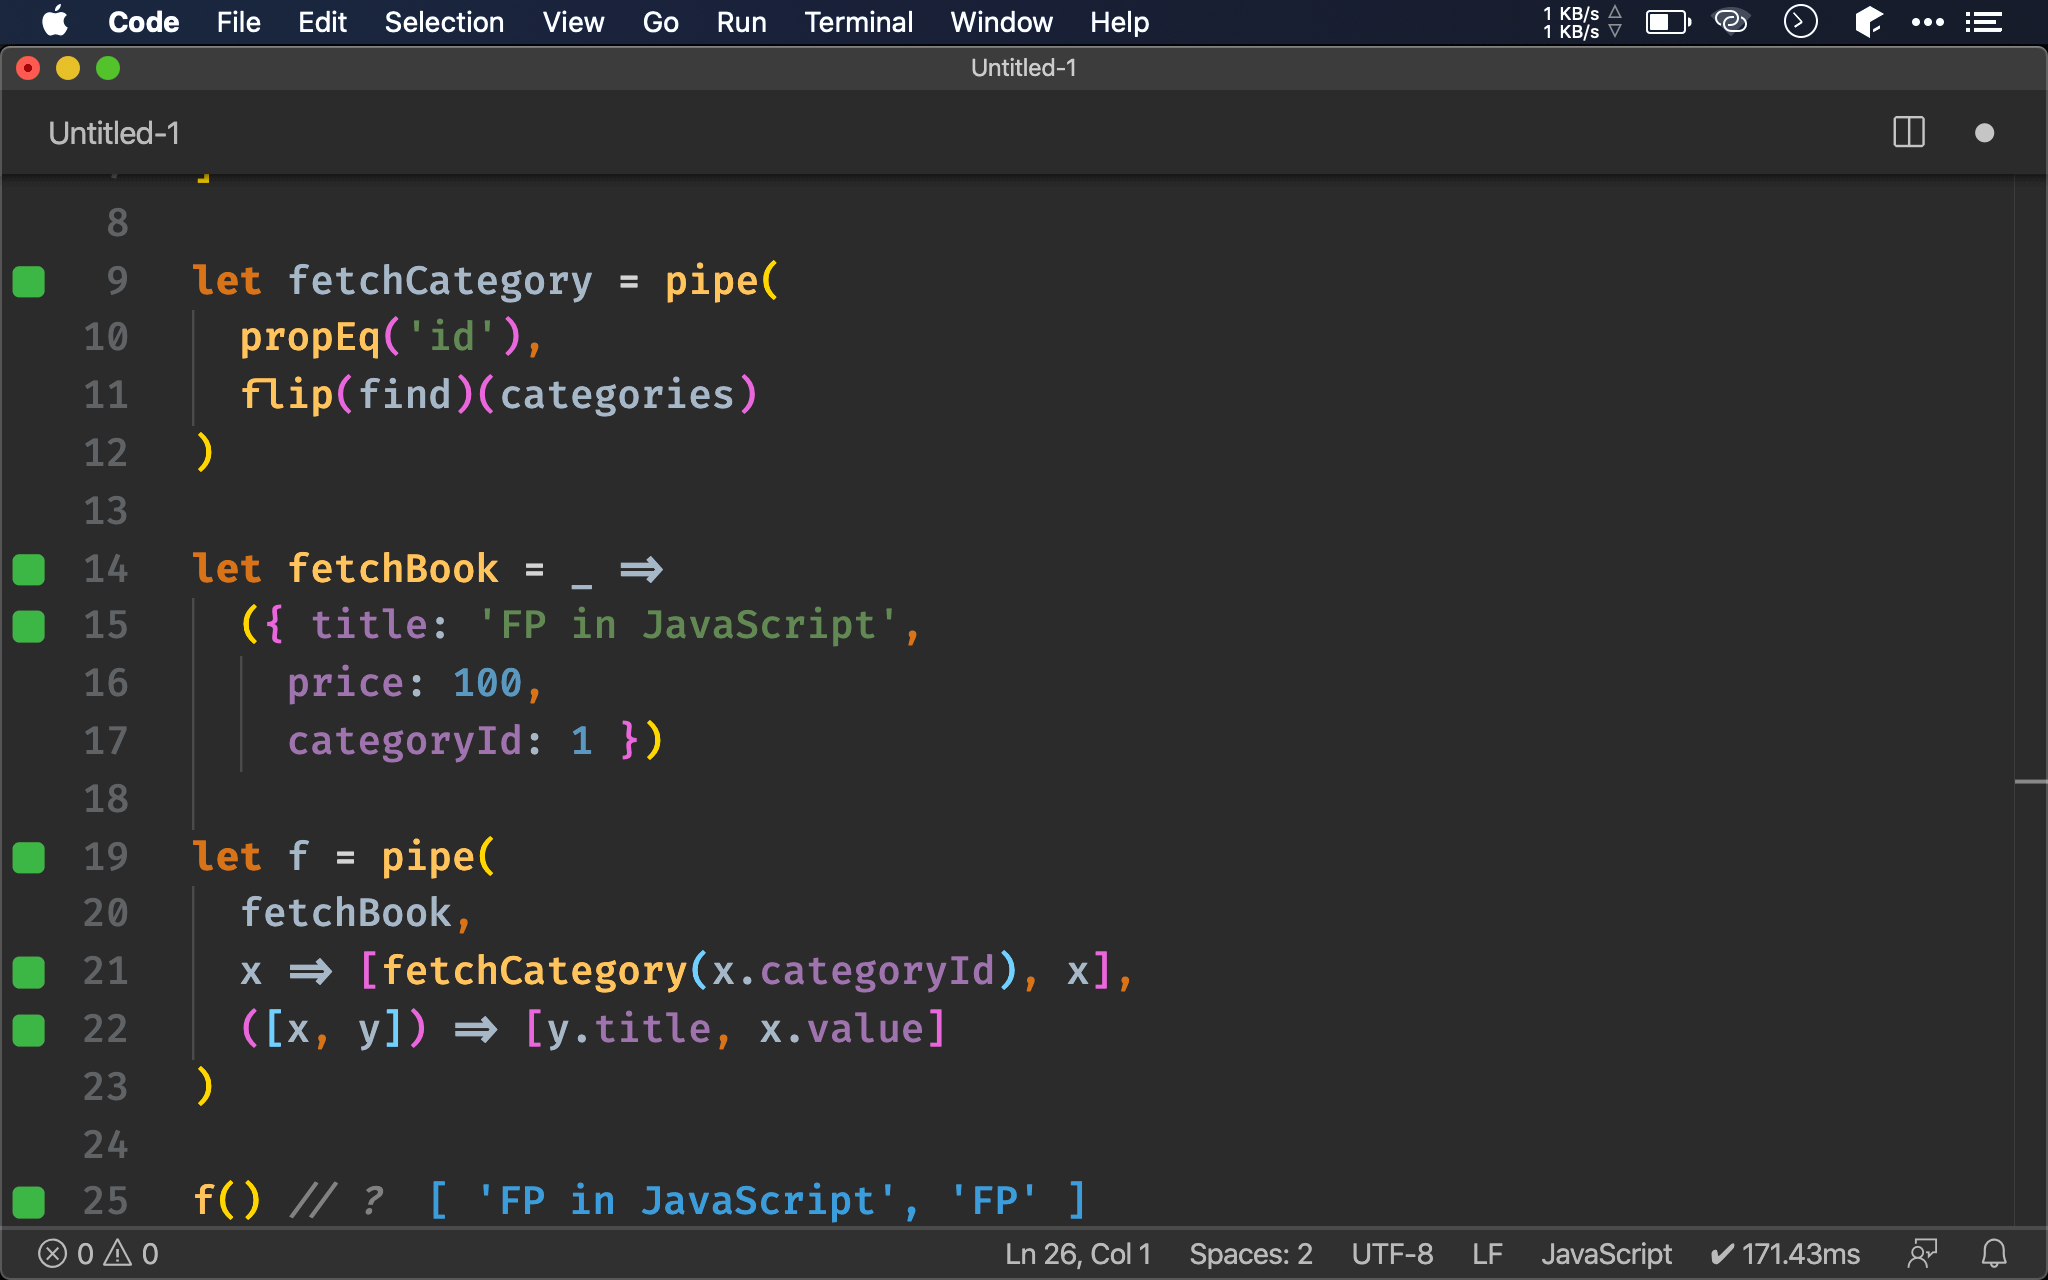This screenshot has width=2048, height=1280.
Task: Click the circled arrow menu bar icon
Action: pos(1800,21)
